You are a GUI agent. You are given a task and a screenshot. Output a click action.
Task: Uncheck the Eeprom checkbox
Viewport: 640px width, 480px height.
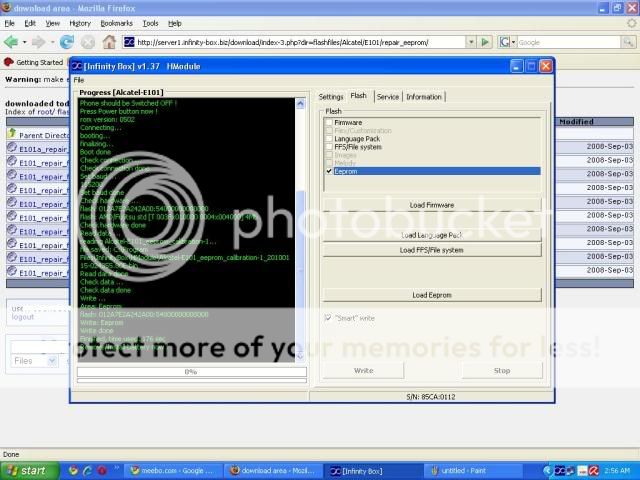pos(329,171)
